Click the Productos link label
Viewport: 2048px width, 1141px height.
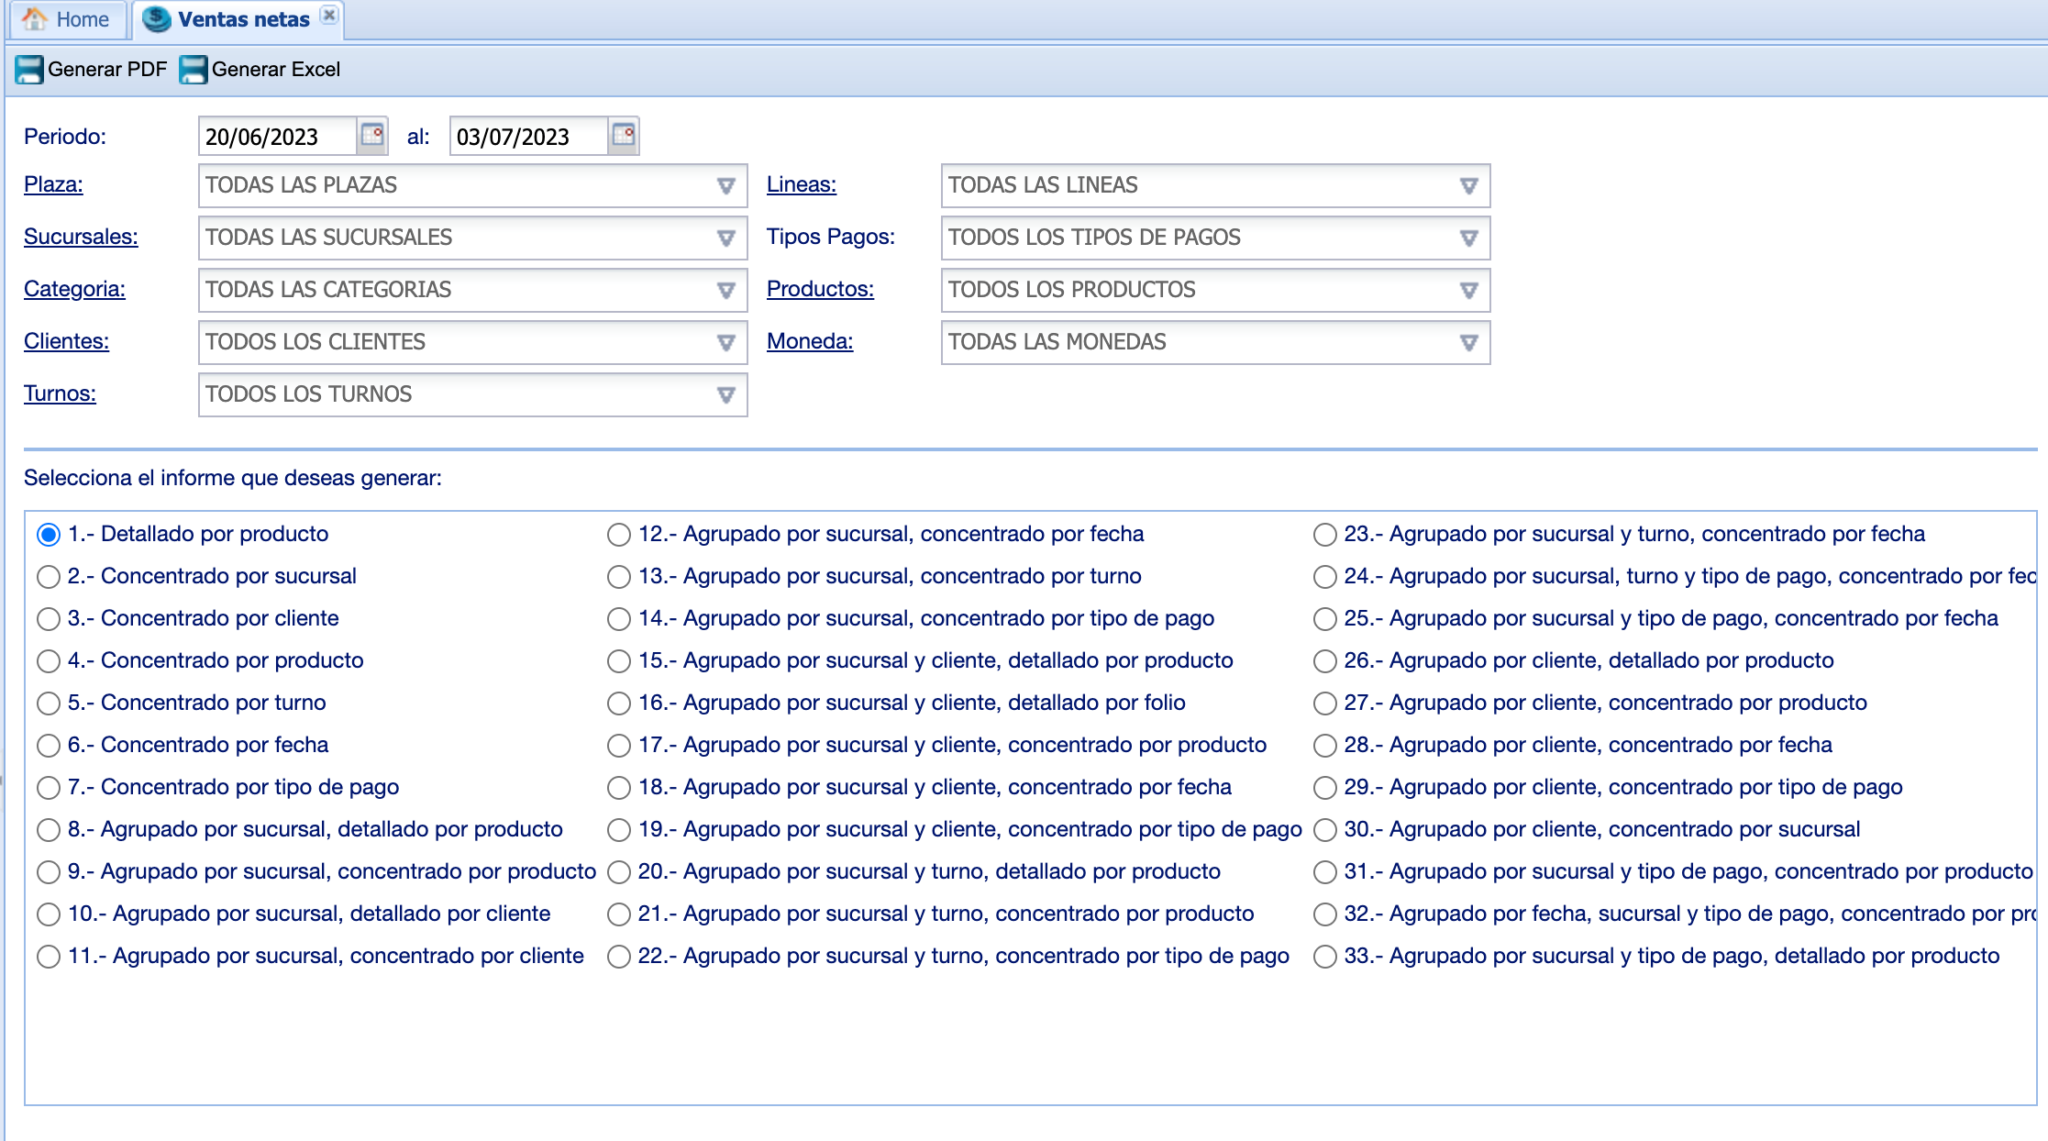click(819, 289)
